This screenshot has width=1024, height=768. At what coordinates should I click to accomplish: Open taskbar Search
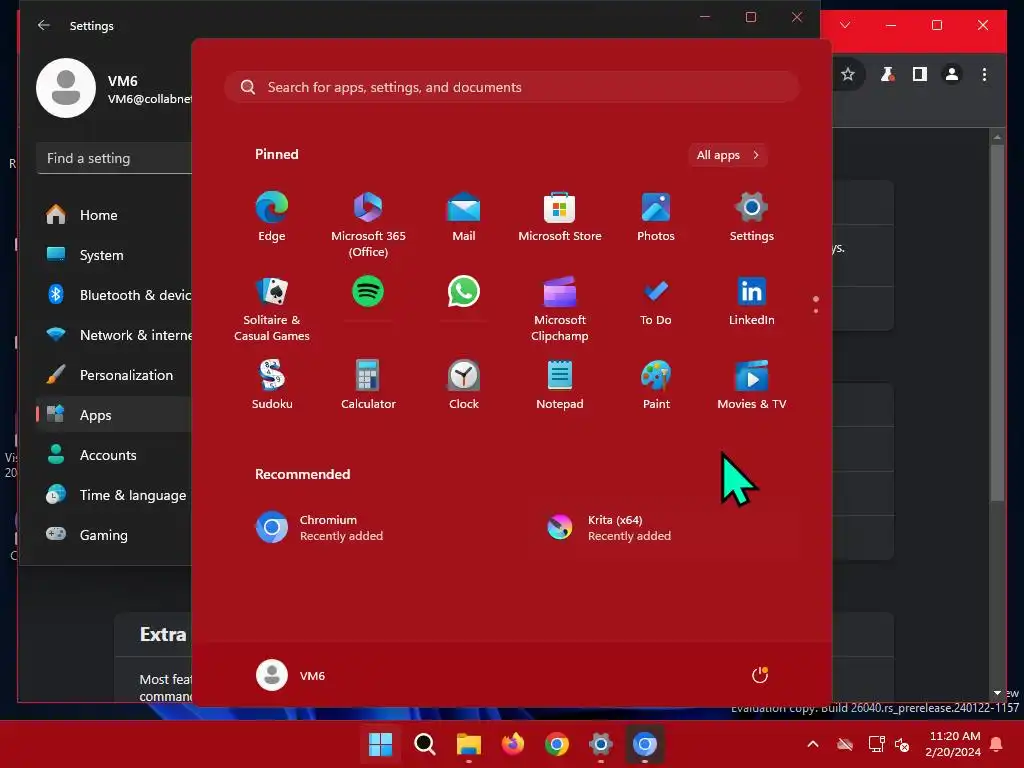[424, 744]
